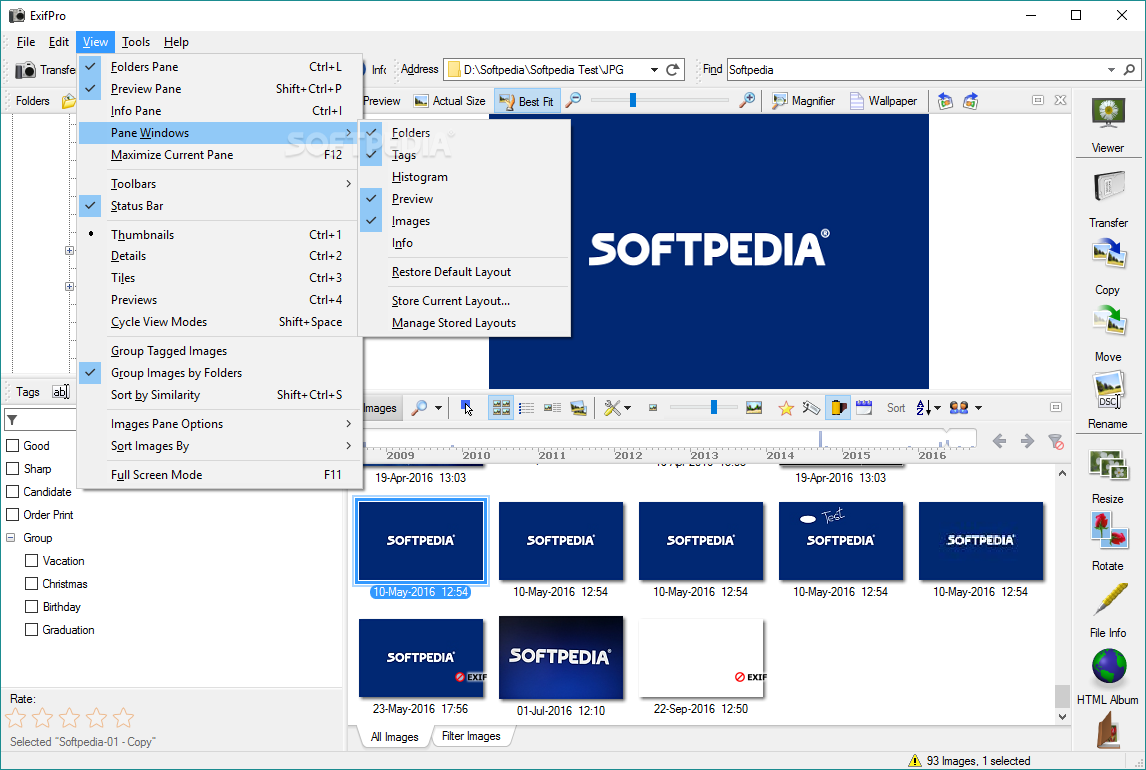Click Store Current Layout menu entry
1146x770 pixels.
coord(465,301)
